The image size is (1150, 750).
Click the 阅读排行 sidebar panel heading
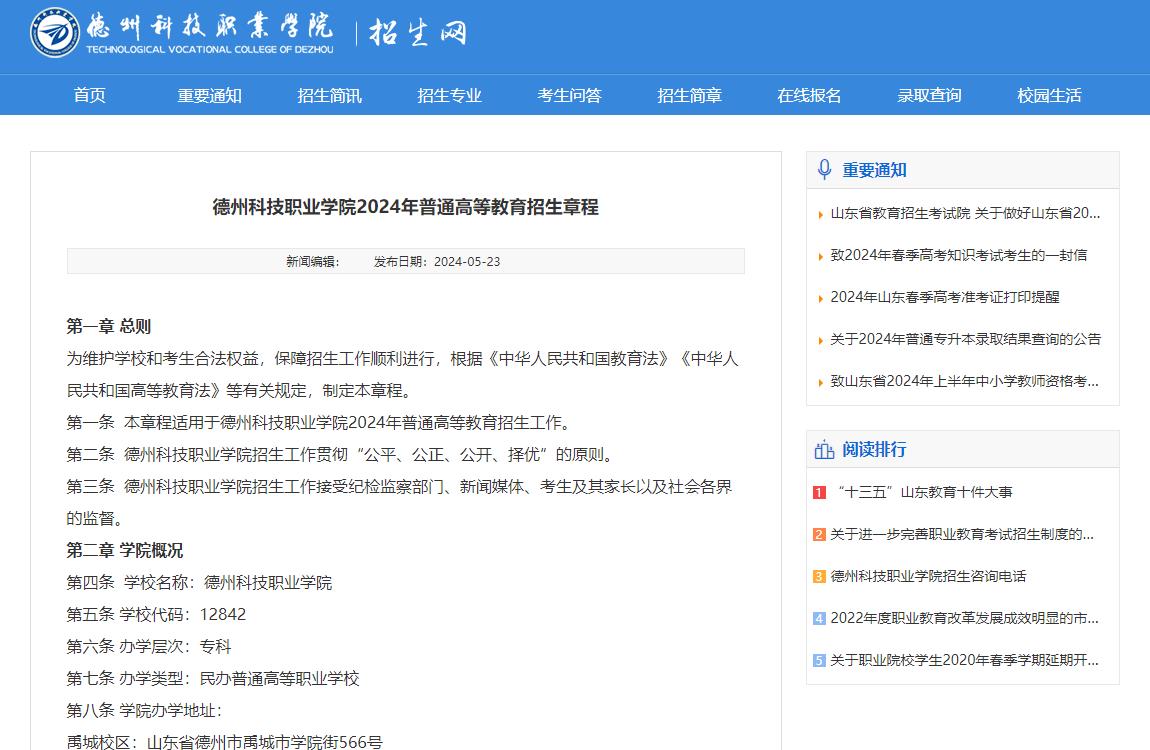point(874,449)
